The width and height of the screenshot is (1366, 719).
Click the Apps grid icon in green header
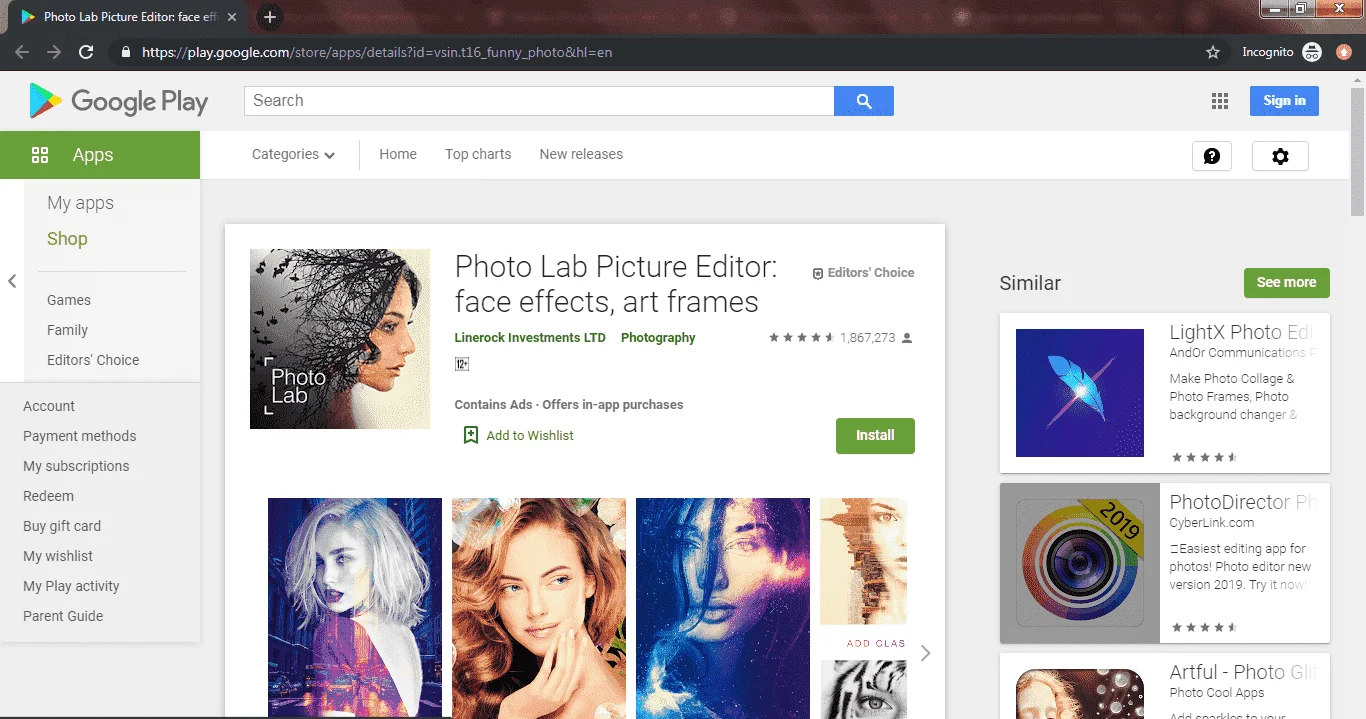[40, 155]
